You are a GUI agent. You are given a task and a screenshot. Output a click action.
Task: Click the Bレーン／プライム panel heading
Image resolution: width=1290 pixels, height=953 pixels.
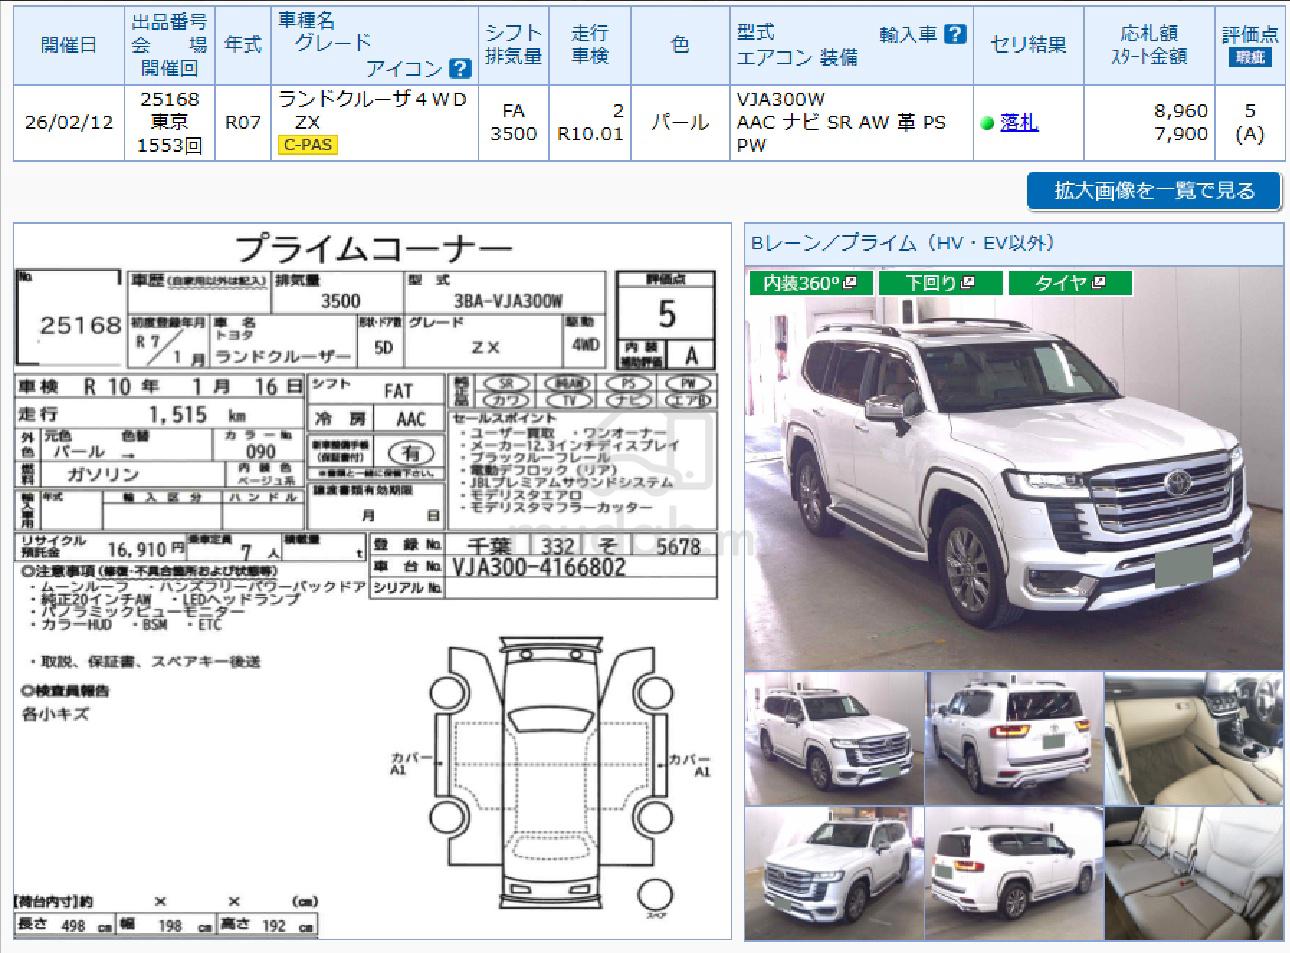tap(901, 243)
